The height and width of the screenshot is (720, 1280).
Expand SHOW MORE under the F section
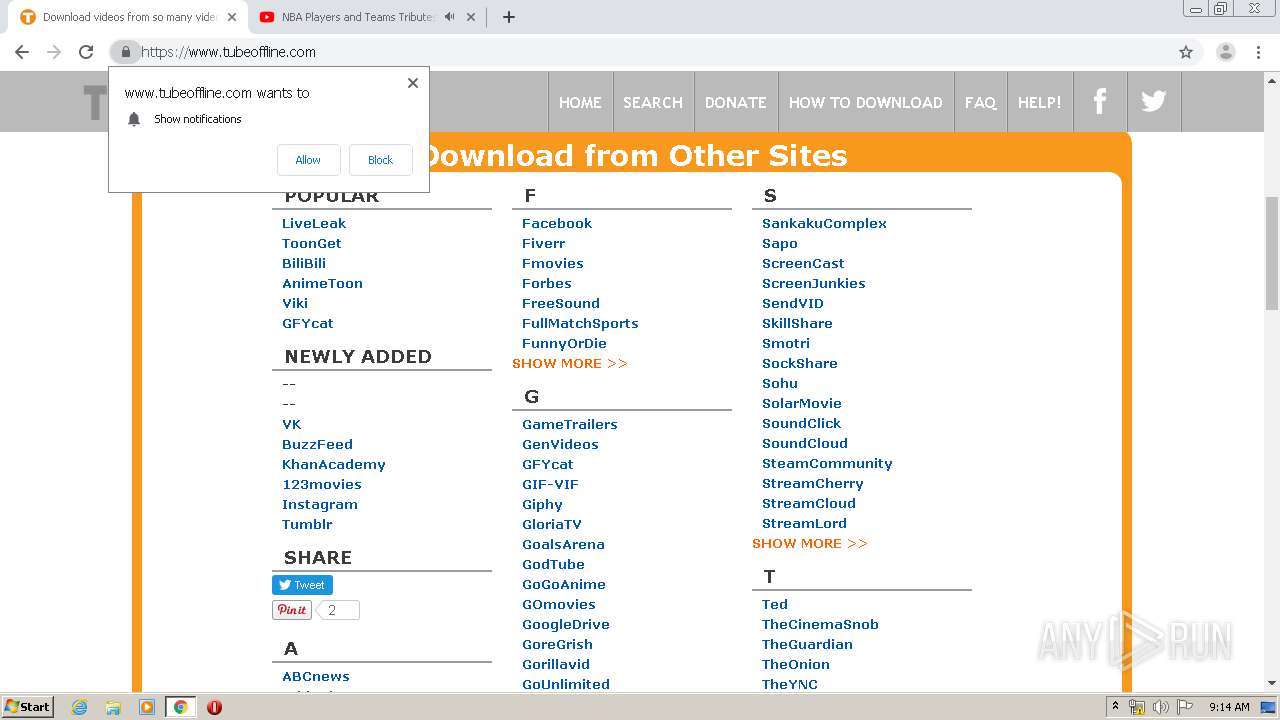pyautogui.click(x=570, y=363)
